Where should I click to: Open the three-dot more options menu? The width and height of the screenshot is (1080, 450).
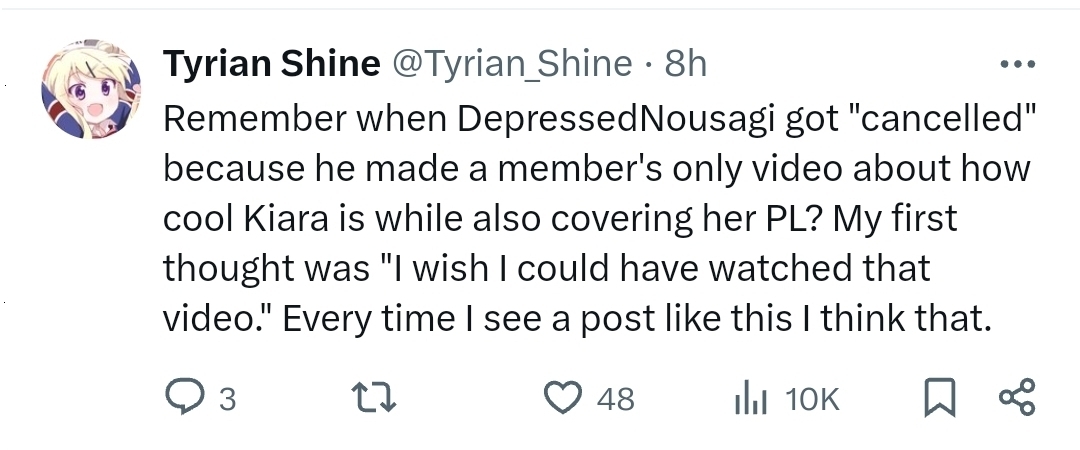[1018, 65]
